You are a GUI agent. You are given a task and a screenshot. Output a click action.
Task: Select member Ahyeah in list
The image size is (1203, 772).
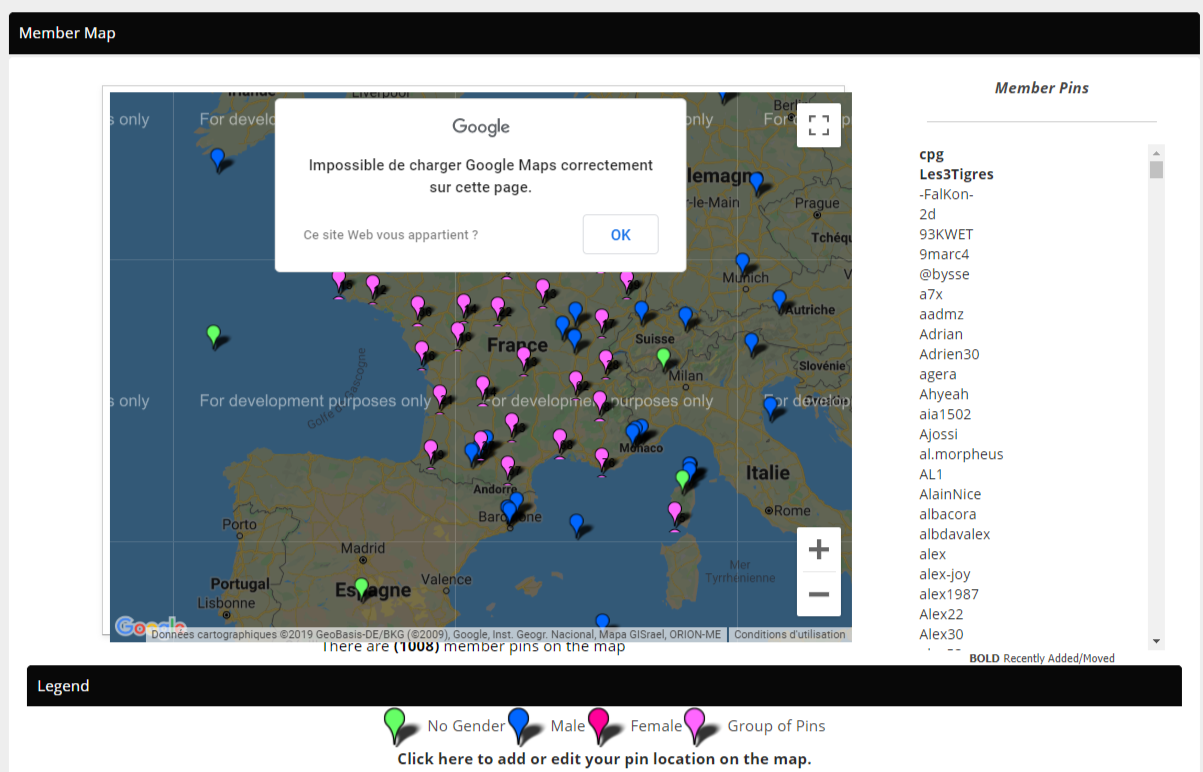coord(944,394)
